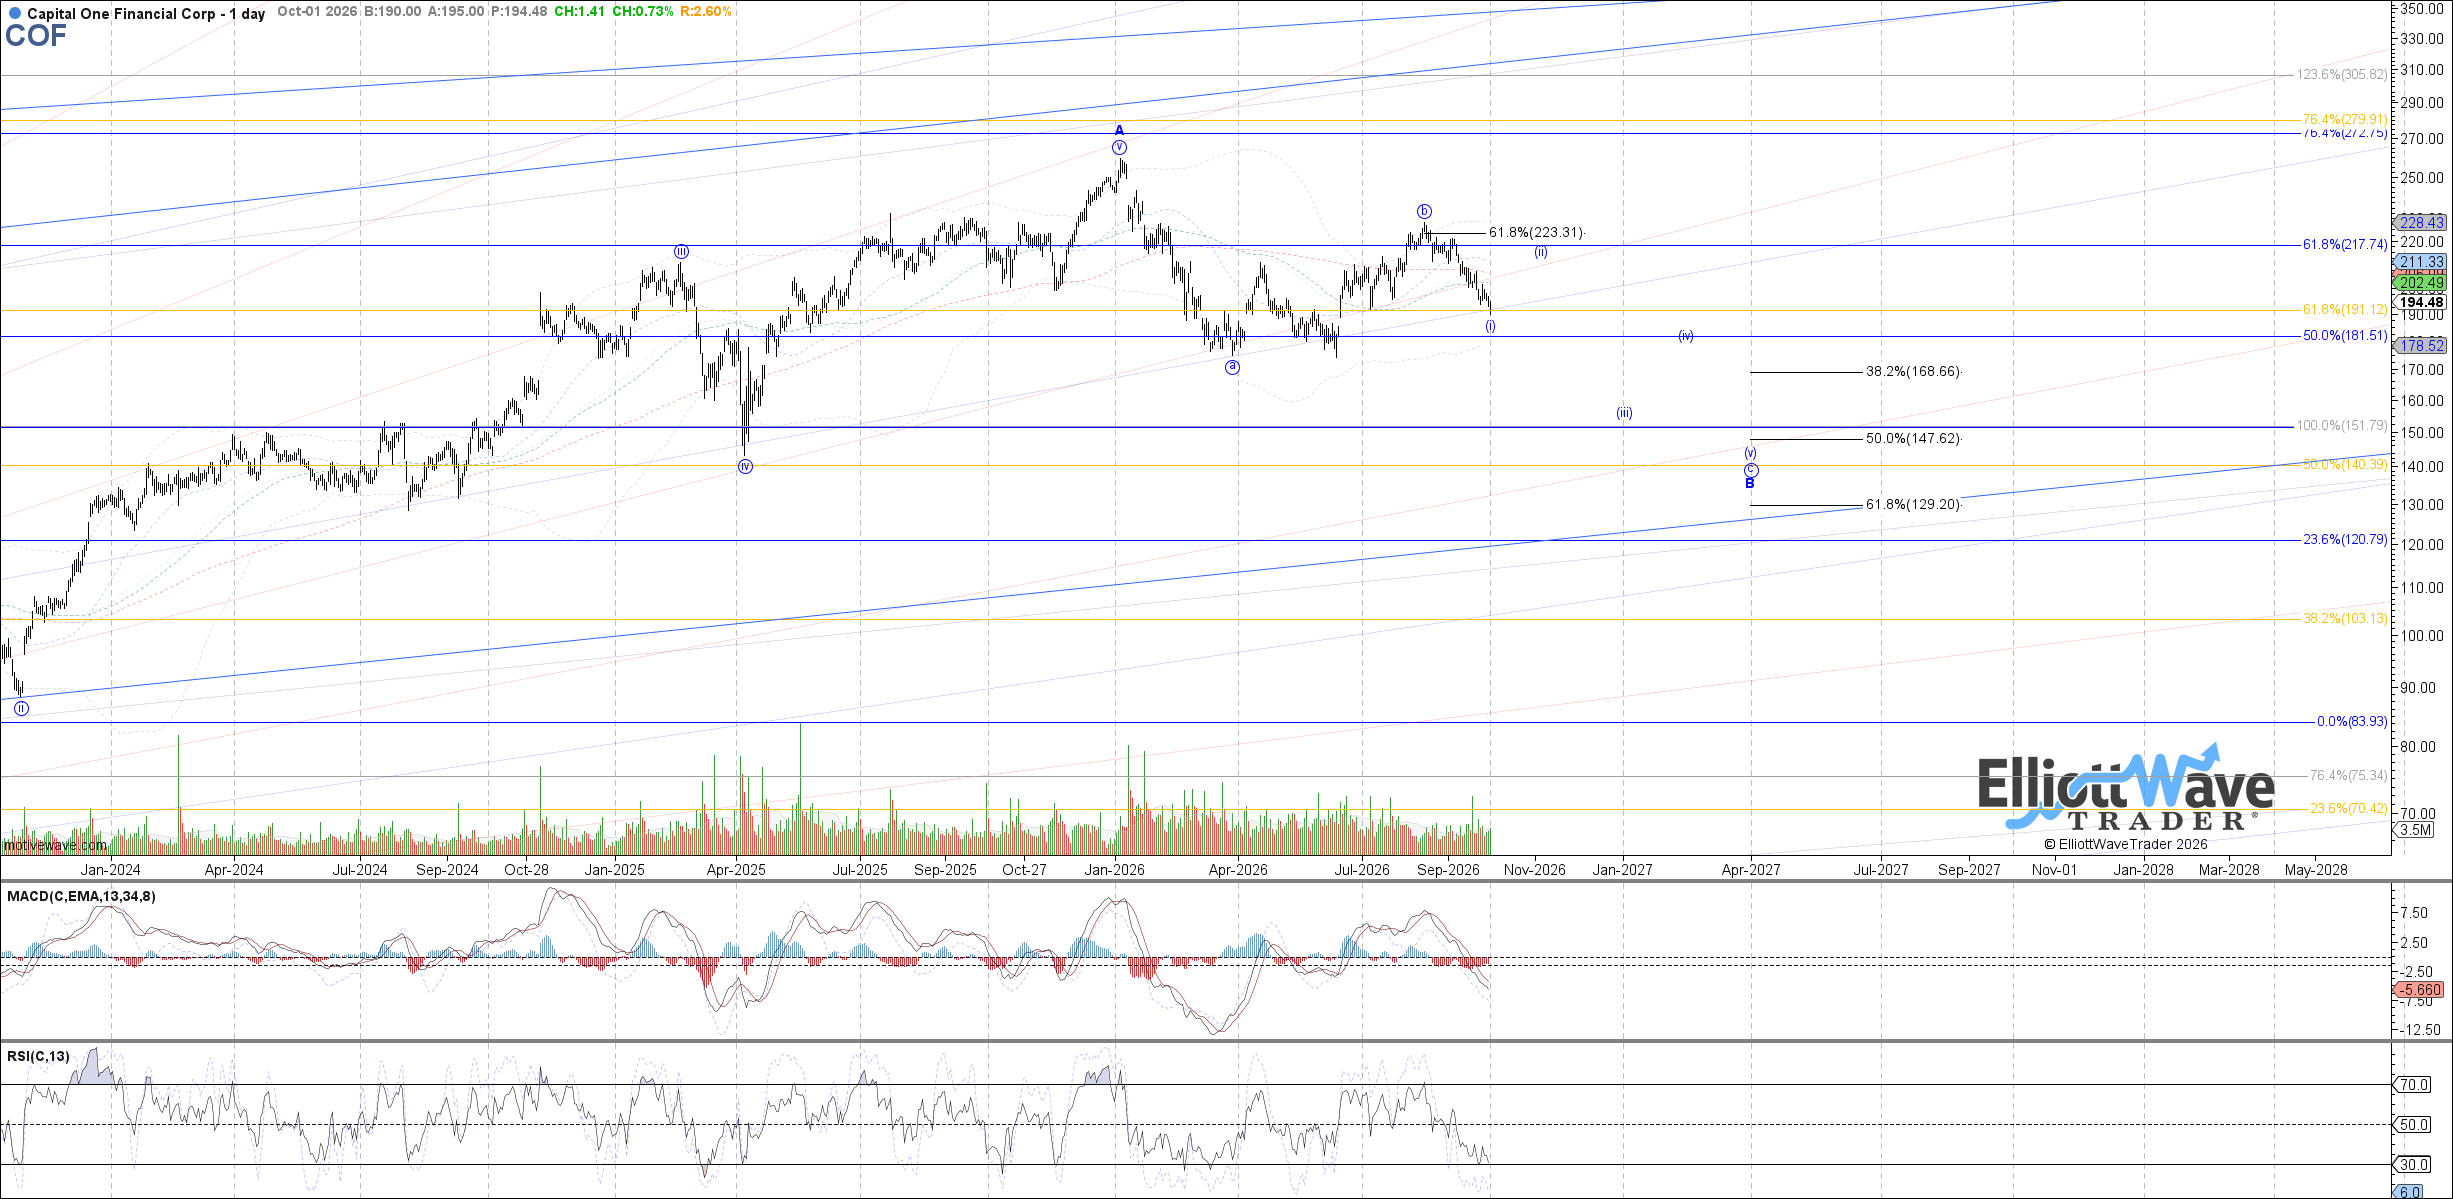Image resolution: width=2453 pixels, height=1199 pixels.
Task: Click the 61.8%(129.20) Fibonacci label
Action: pos(1913,505)
